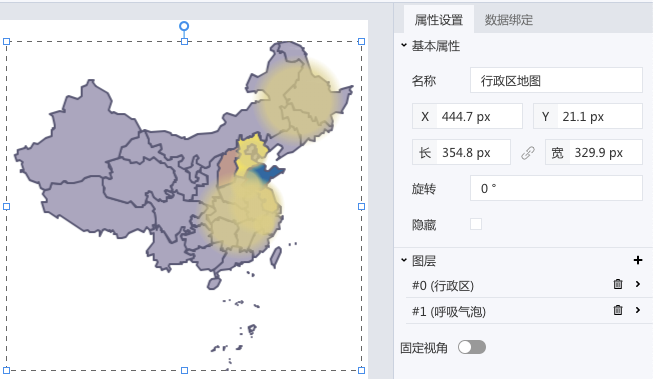Viewport: 653px width, 379px height.
Task: Click the aspect ratio link icon
Action: pos(528,153)
